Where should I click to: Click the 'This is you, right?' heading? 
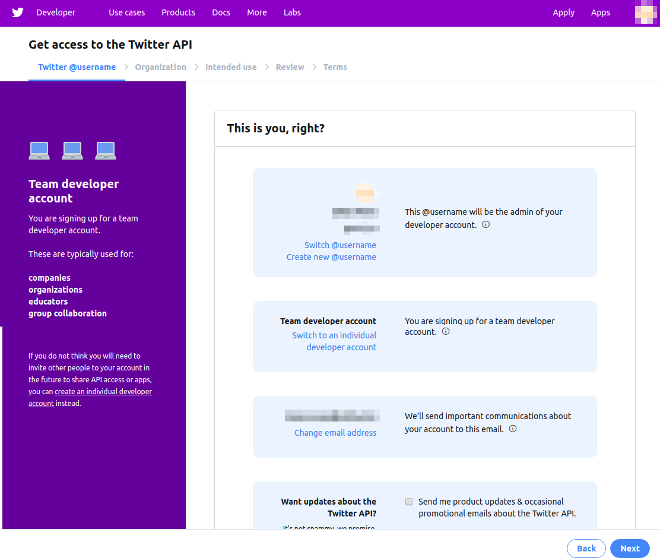click(276, 128)
